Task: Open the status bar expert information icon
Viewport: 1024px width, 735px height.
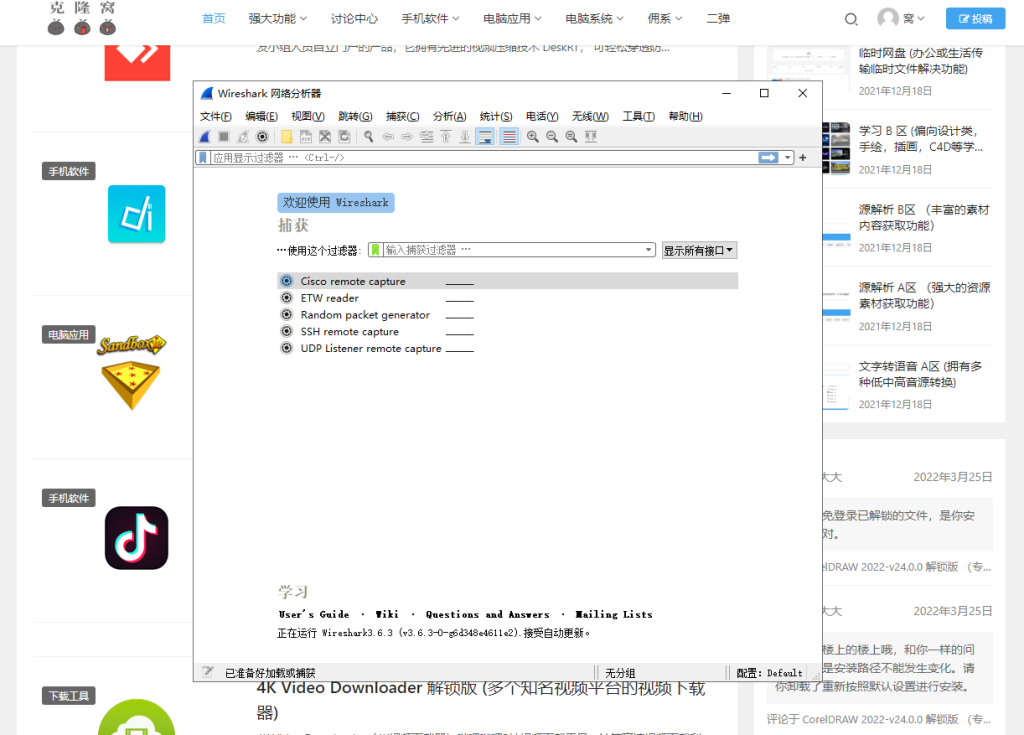Action: point(208,672)
